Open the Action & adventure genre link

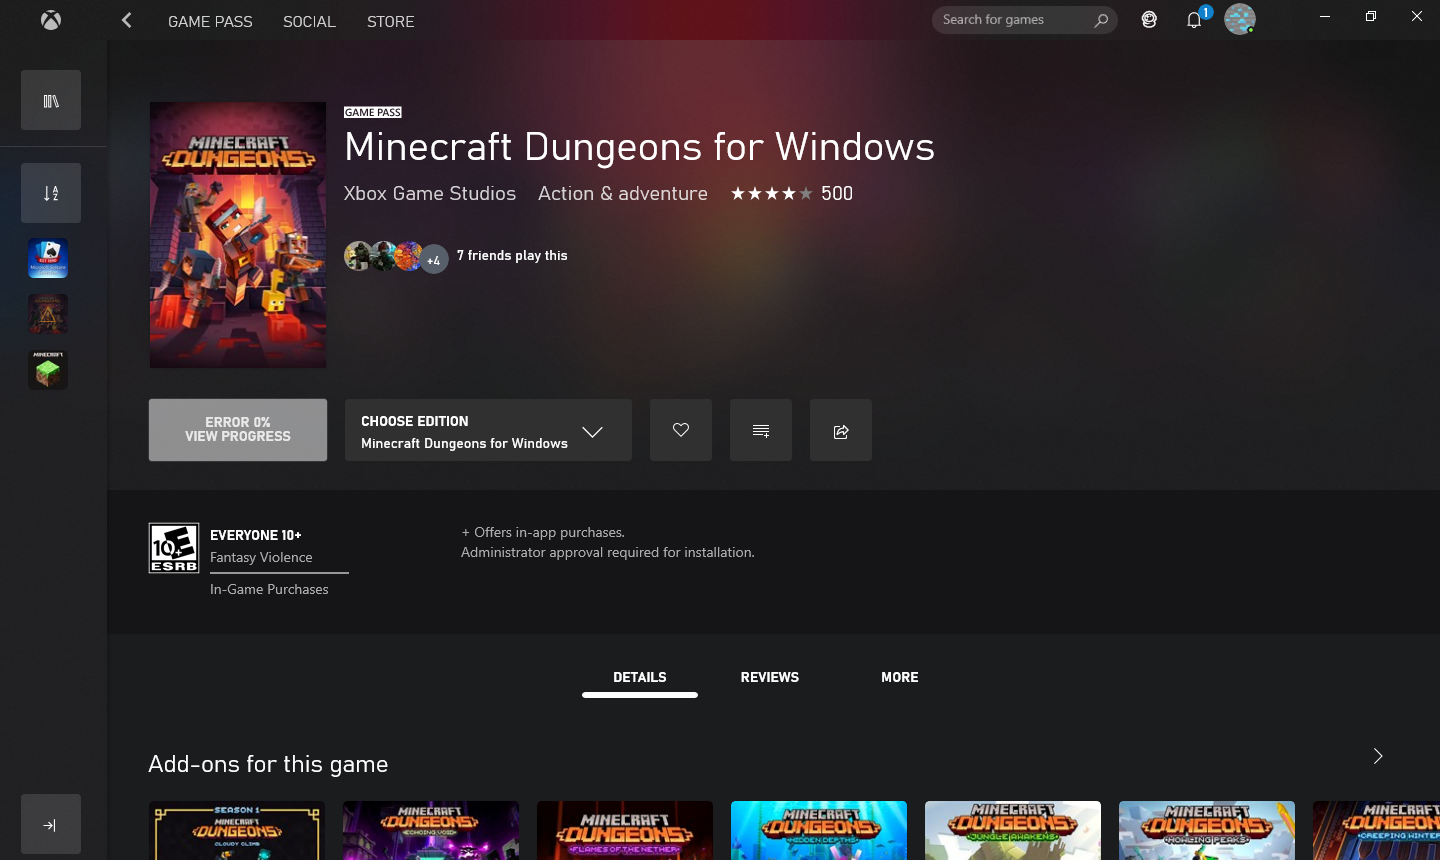point(623,194)
